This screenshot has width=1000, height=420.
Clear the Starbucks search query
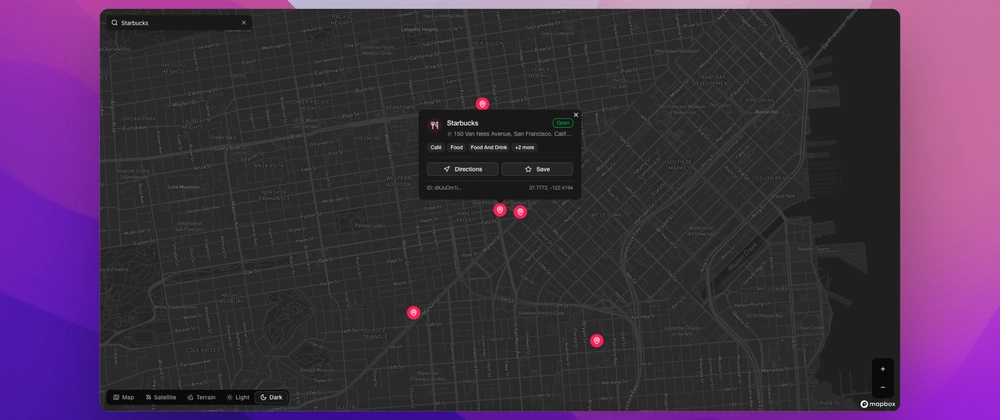point(244,23)
